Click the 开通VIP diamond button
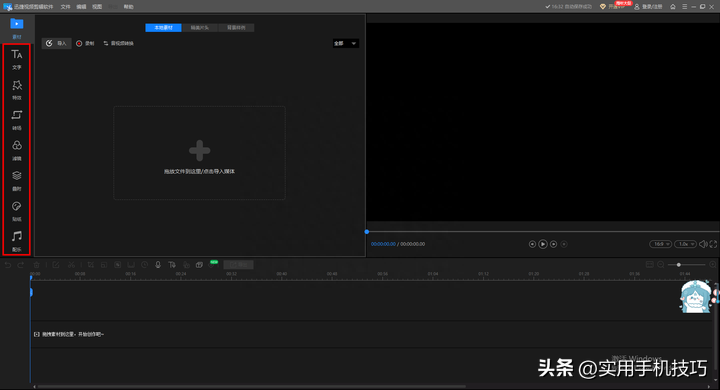The image size is (720, 390). pos(612,6)
